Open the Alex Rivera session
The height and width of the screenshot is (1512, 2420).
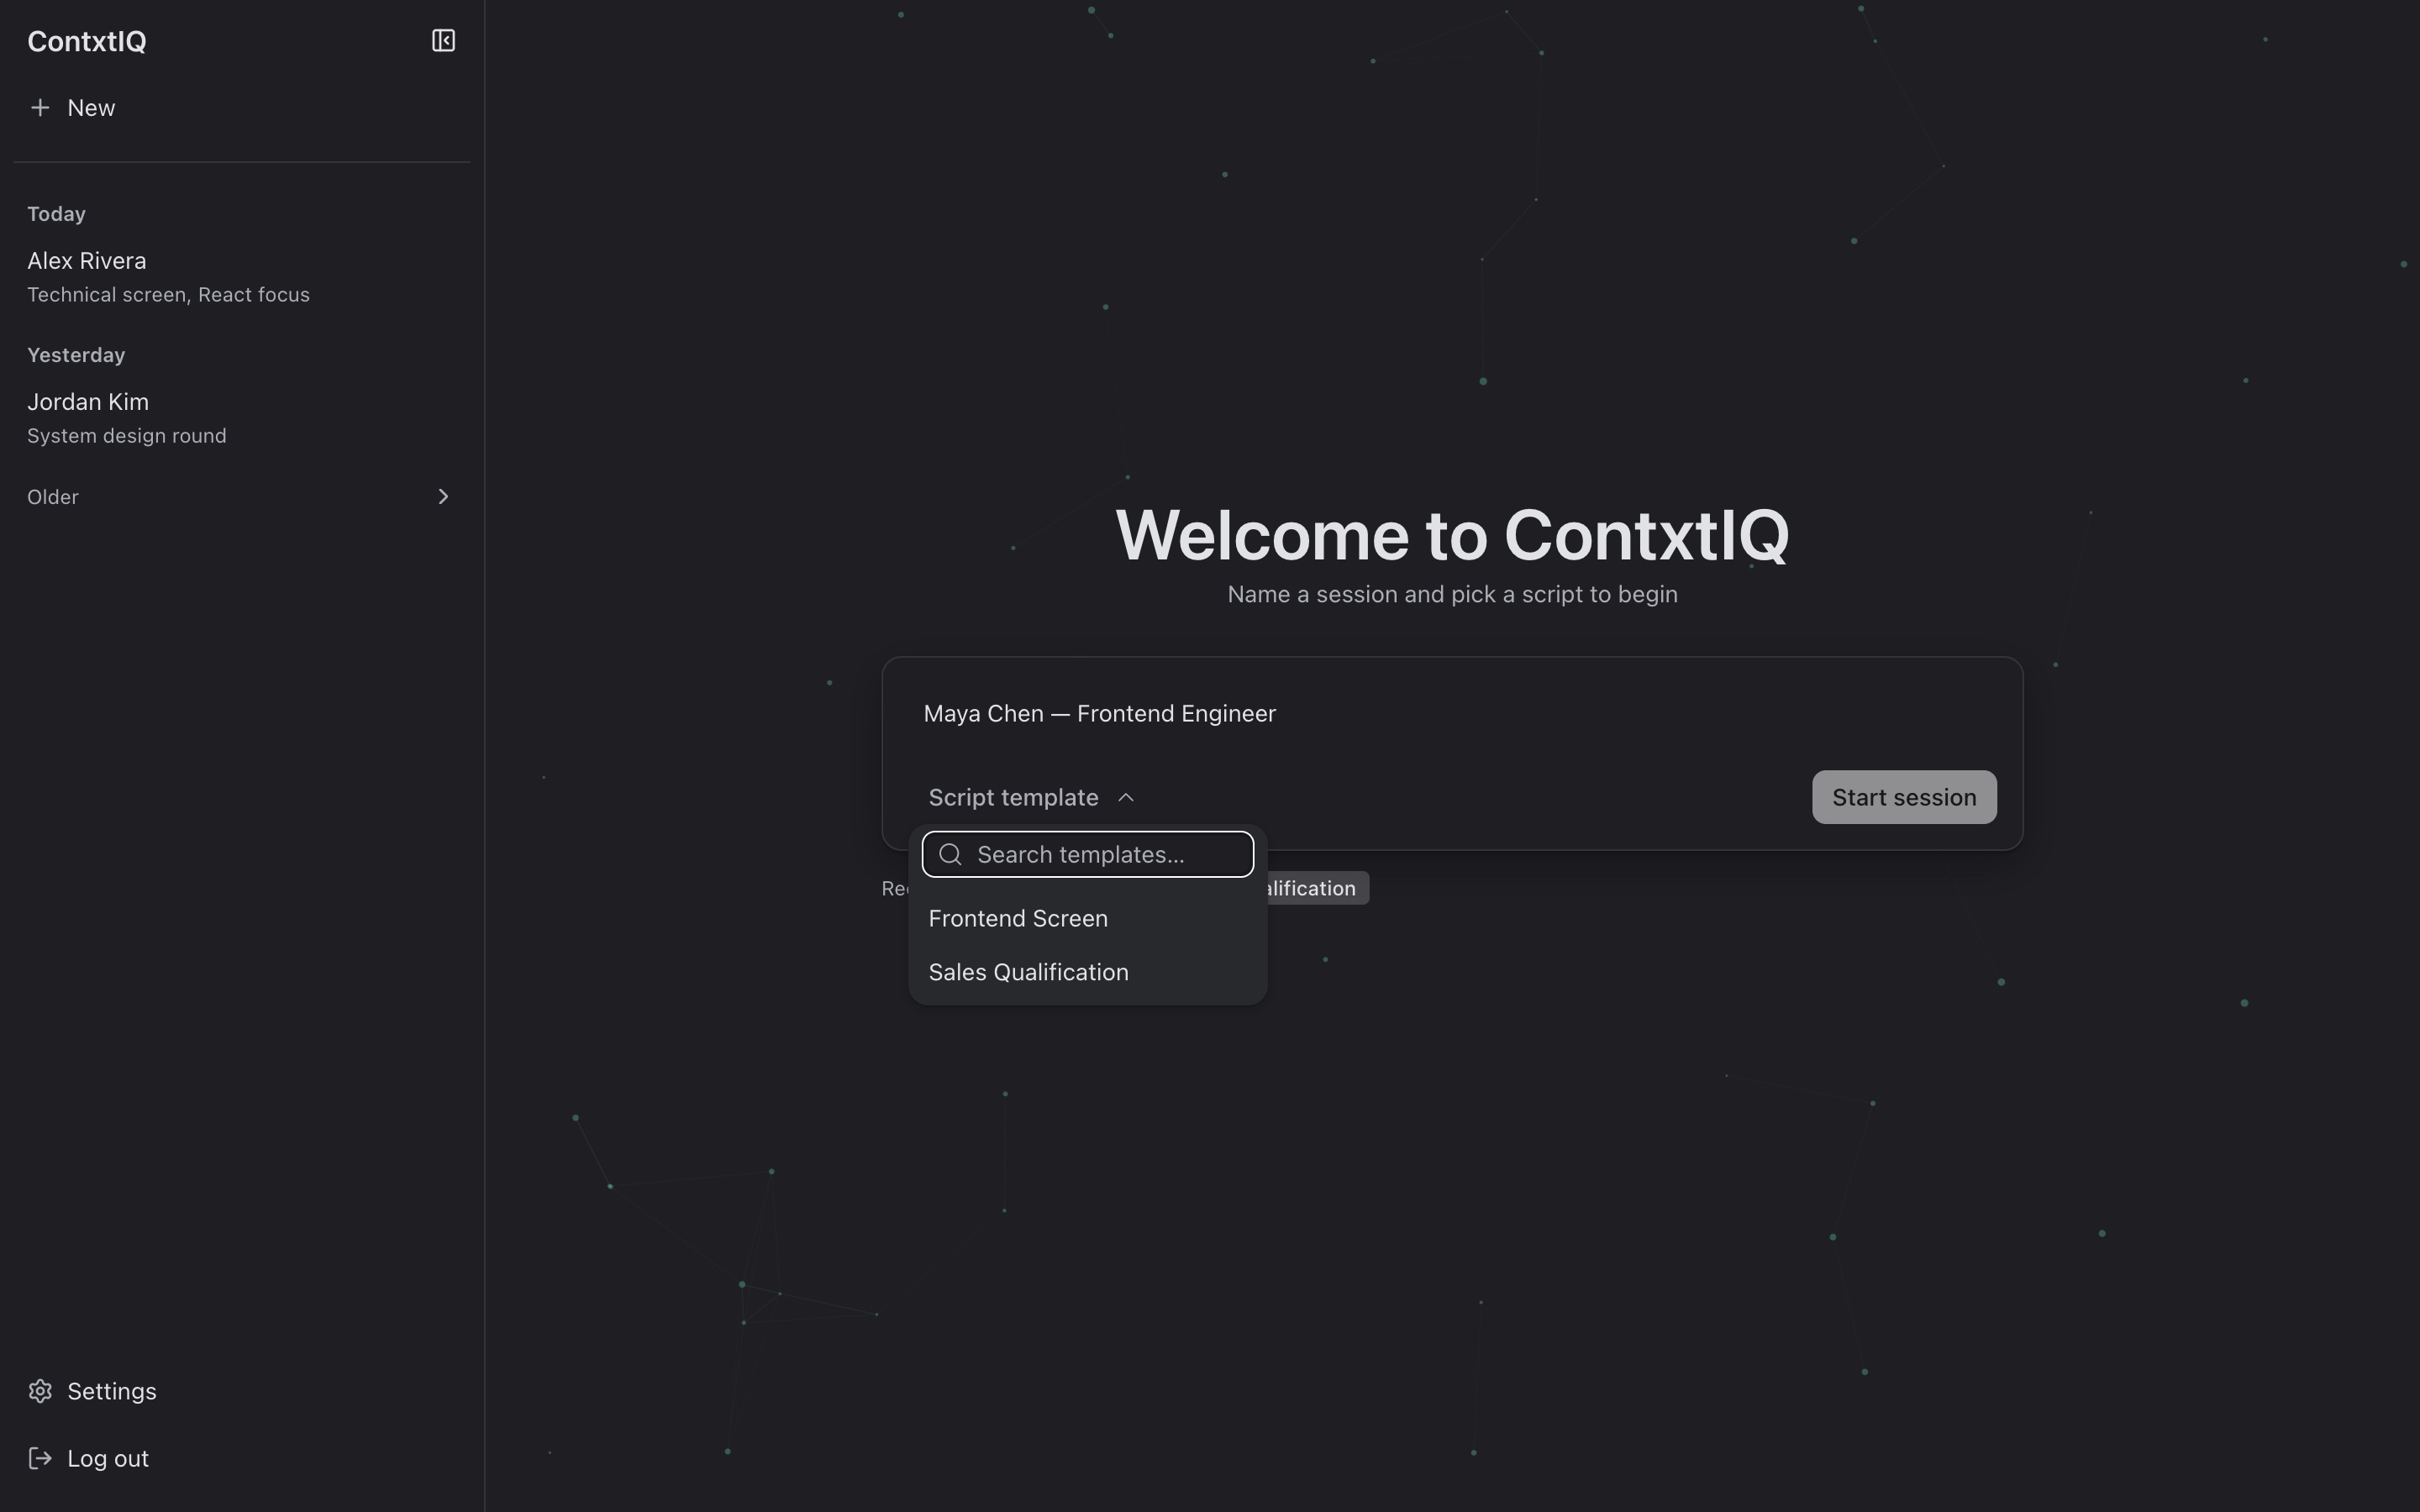pos(242,276)
